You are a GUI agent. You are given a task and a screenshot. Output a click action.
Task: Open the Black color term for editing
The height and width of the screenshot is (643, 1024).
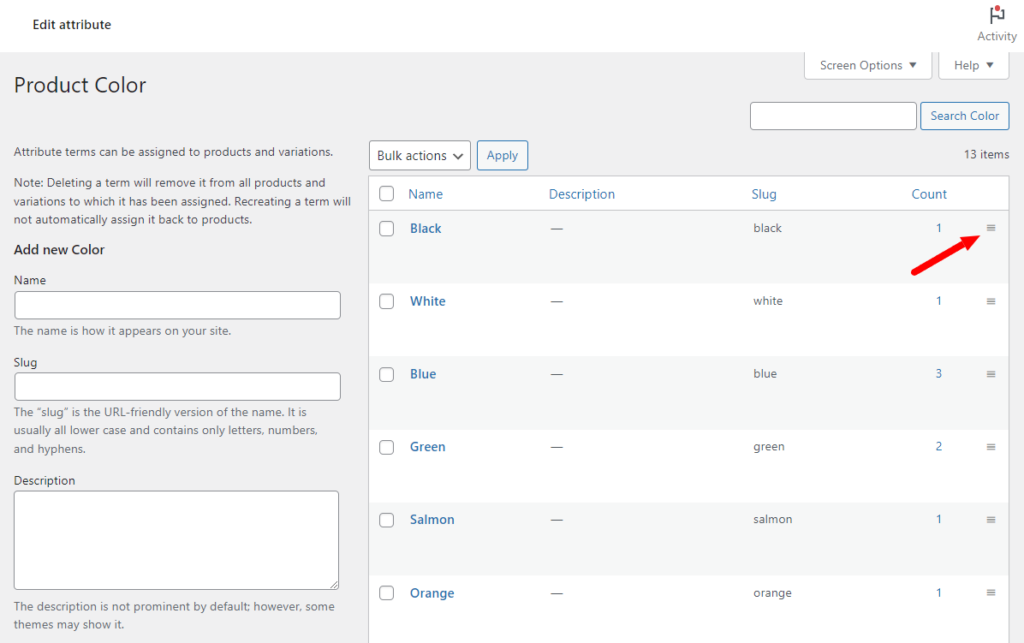426,228
